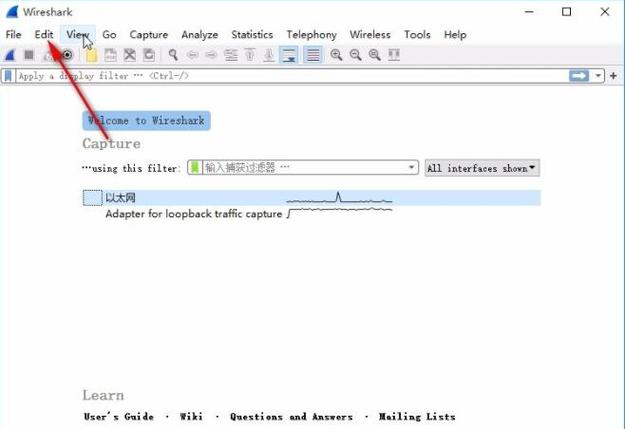Viewport: 625px width, 429px height.
Task: Click the Stop capture square icon
Action: (29, 55)
